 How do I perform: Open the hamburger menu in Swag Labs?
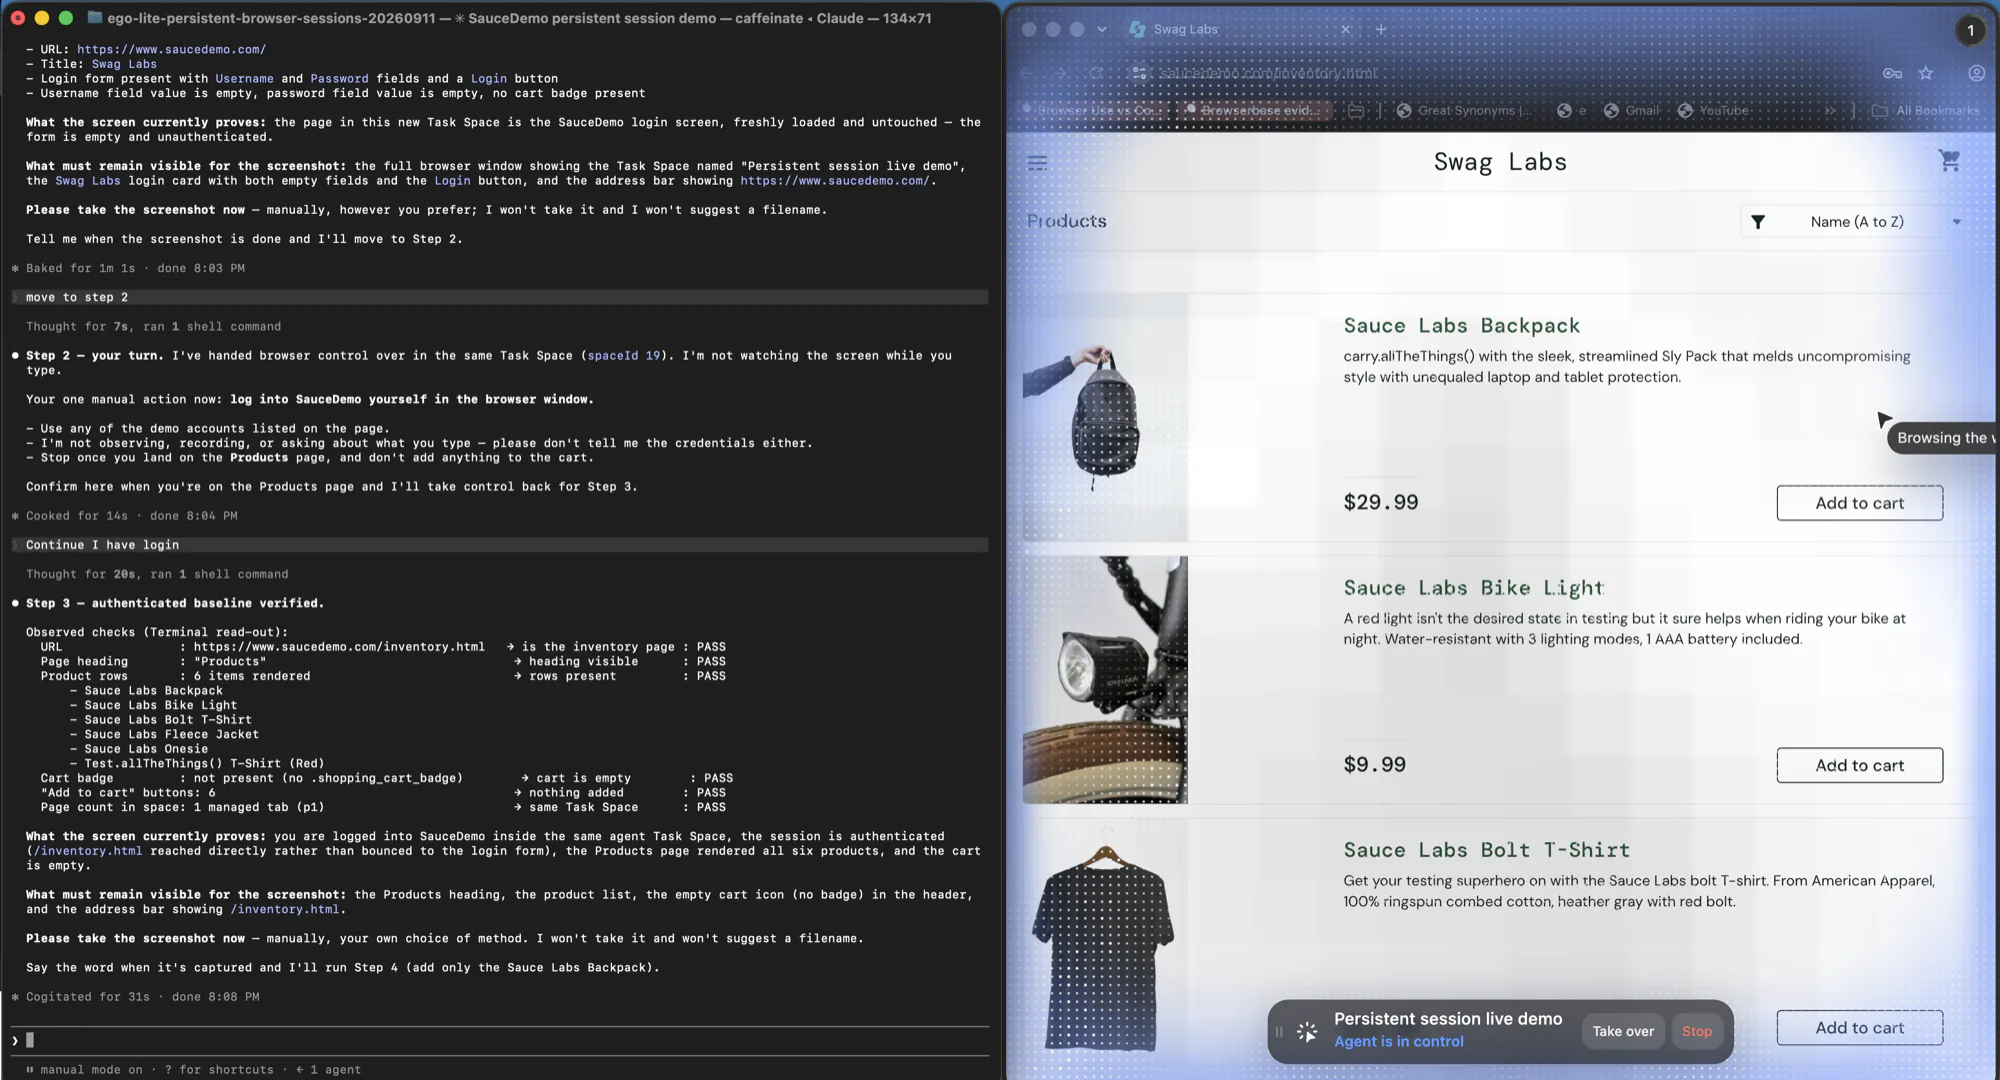point(1037,162)
